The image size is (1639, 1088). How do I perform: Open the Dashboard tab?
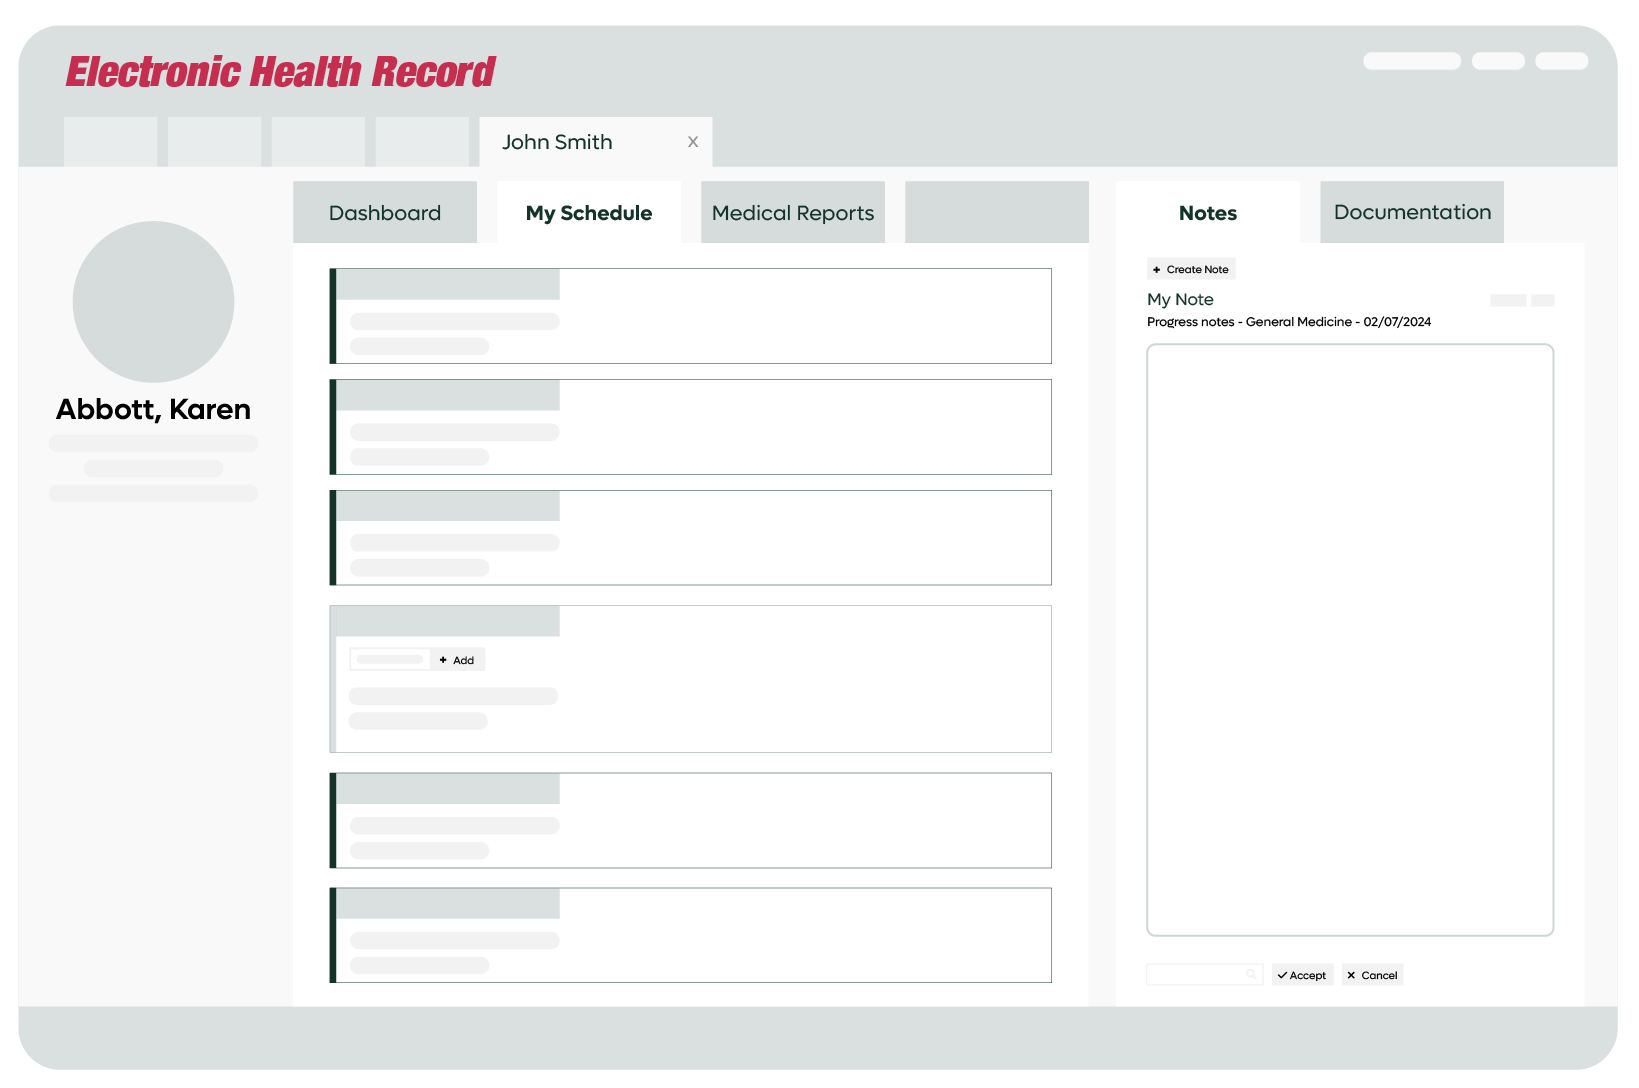(385, 213)
